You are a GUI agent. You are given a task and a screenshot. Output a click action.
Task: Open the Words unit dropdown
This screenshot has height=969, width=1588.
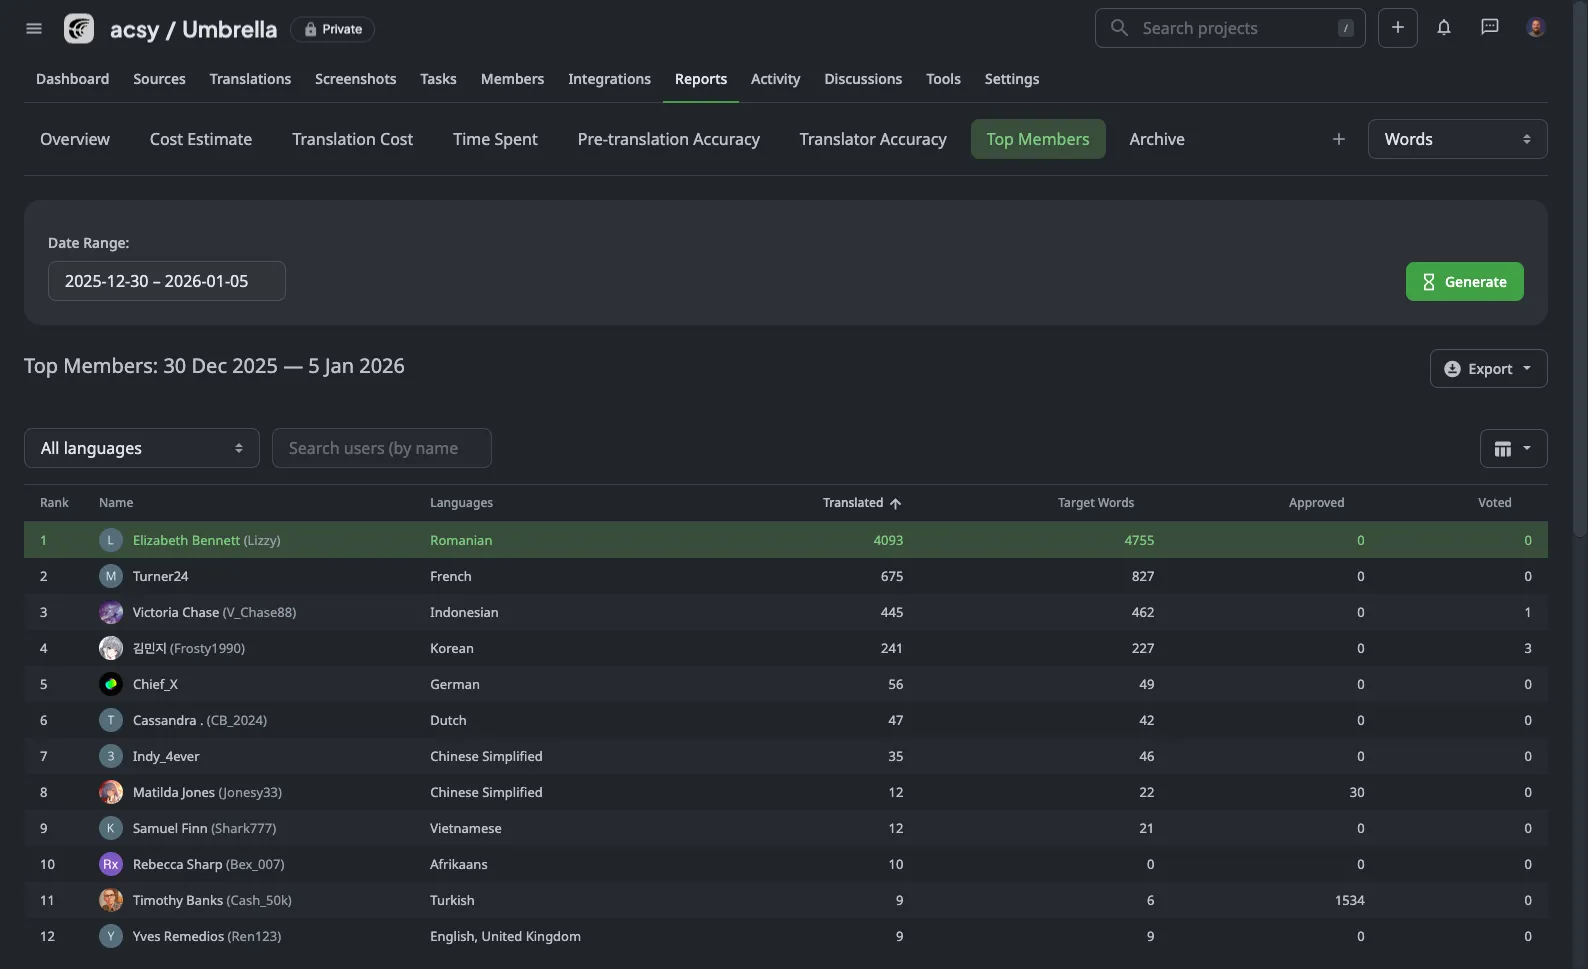pyautogui.click(x=1456, y=139)
